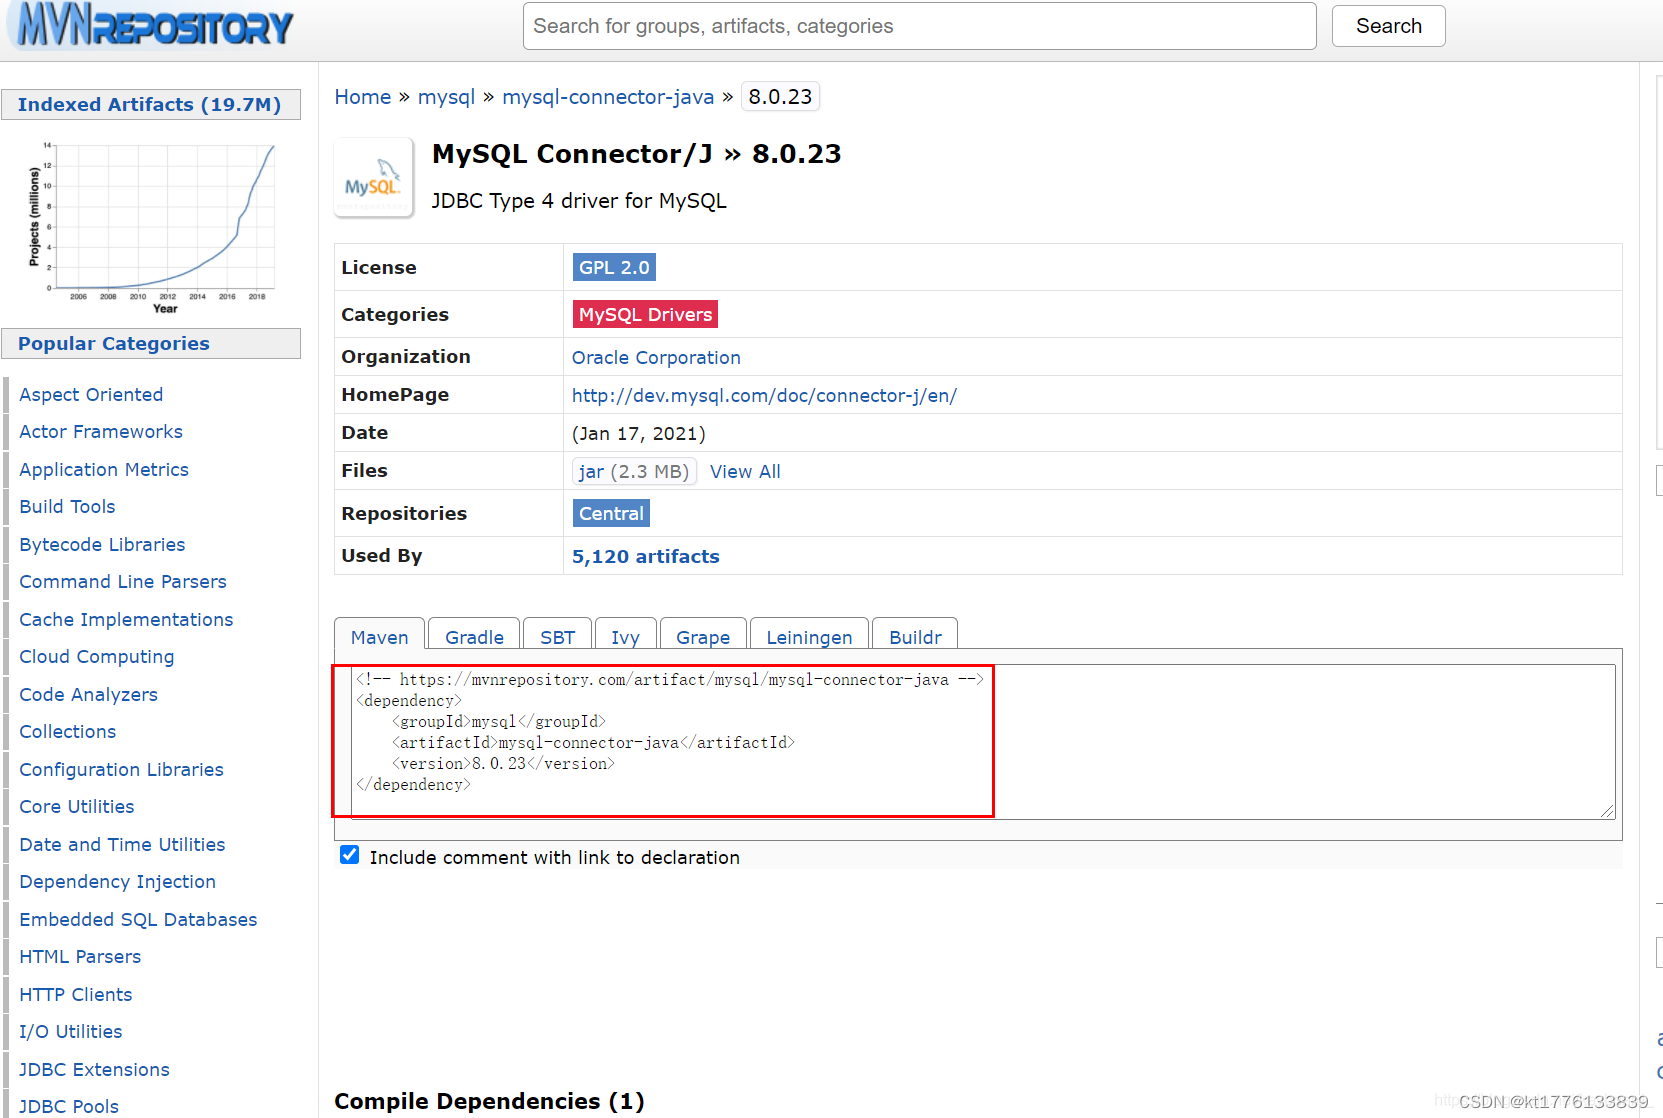
Task: Open the MySQL Drivers category tag
Action: (645, 314)
